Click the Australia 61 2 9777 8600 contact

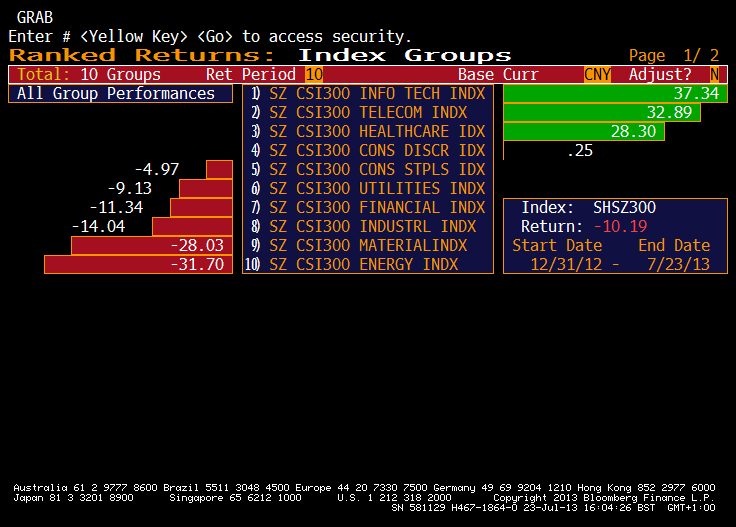pos(85,488)
